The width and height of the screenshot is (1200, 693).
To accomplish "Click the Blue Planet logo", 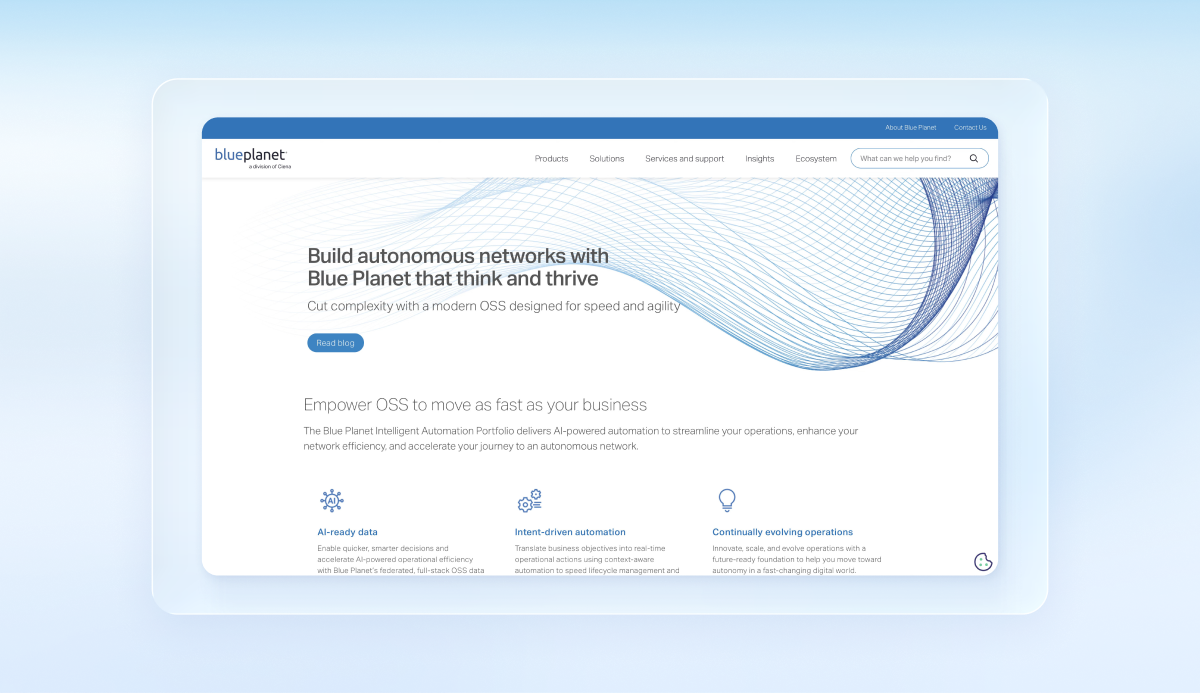I will (252, 158).
